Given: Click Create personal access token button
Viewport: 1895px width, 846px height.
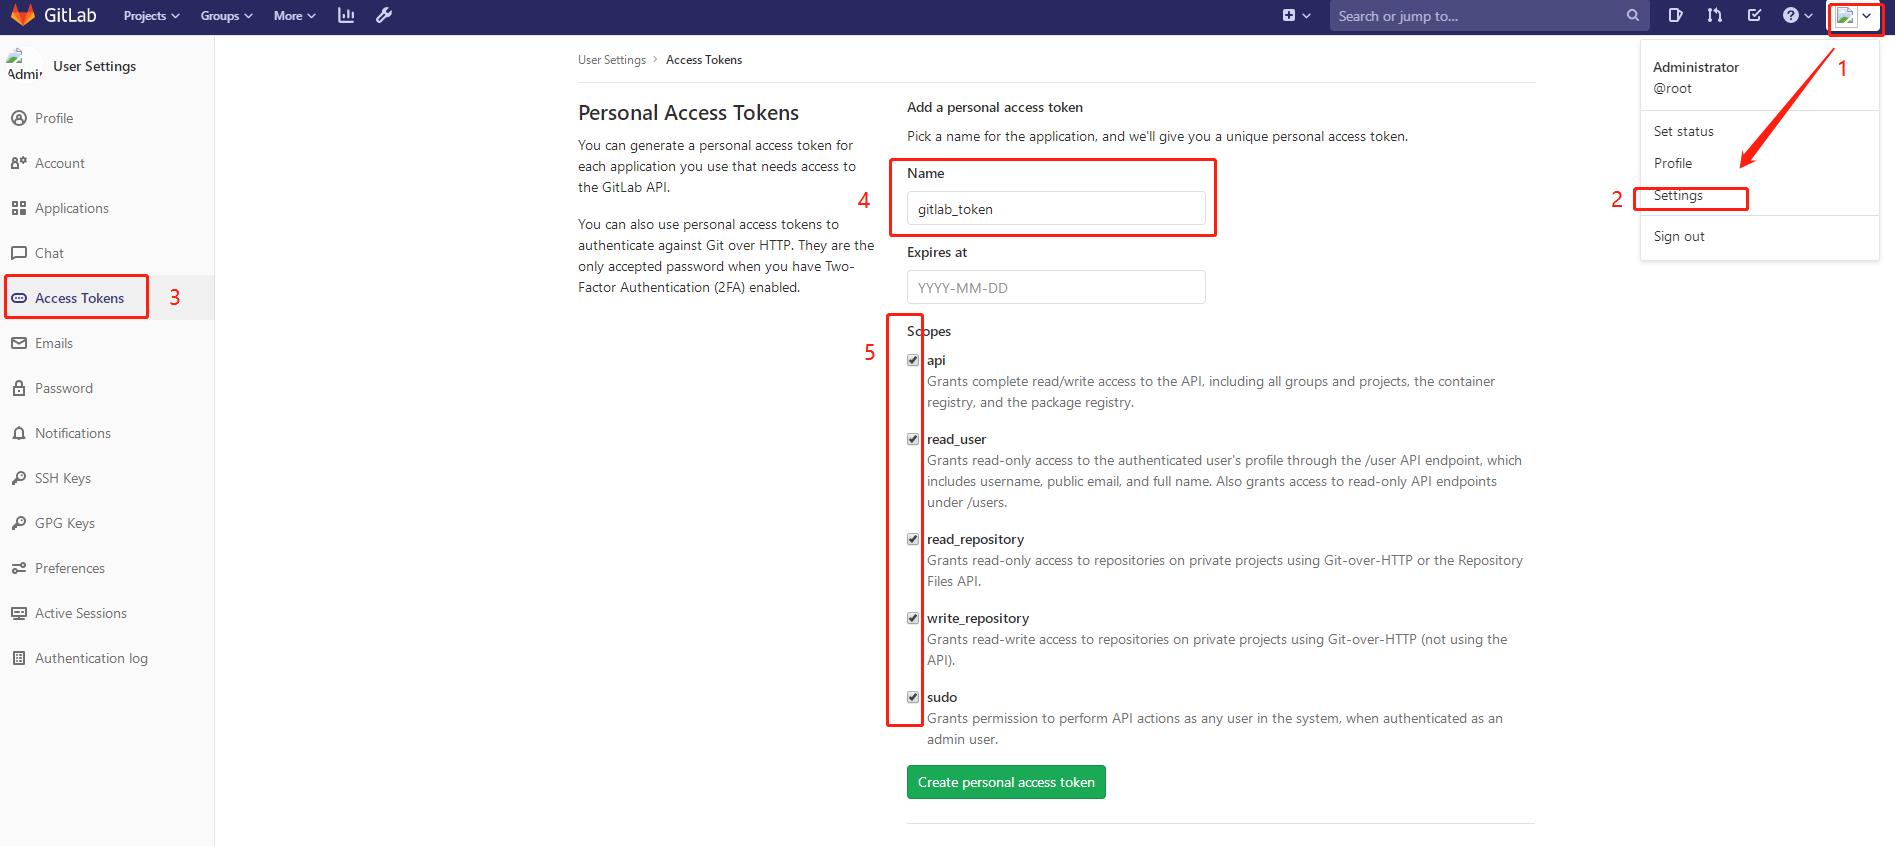Looking at the screenshot, I should (x=1006, y=782).
